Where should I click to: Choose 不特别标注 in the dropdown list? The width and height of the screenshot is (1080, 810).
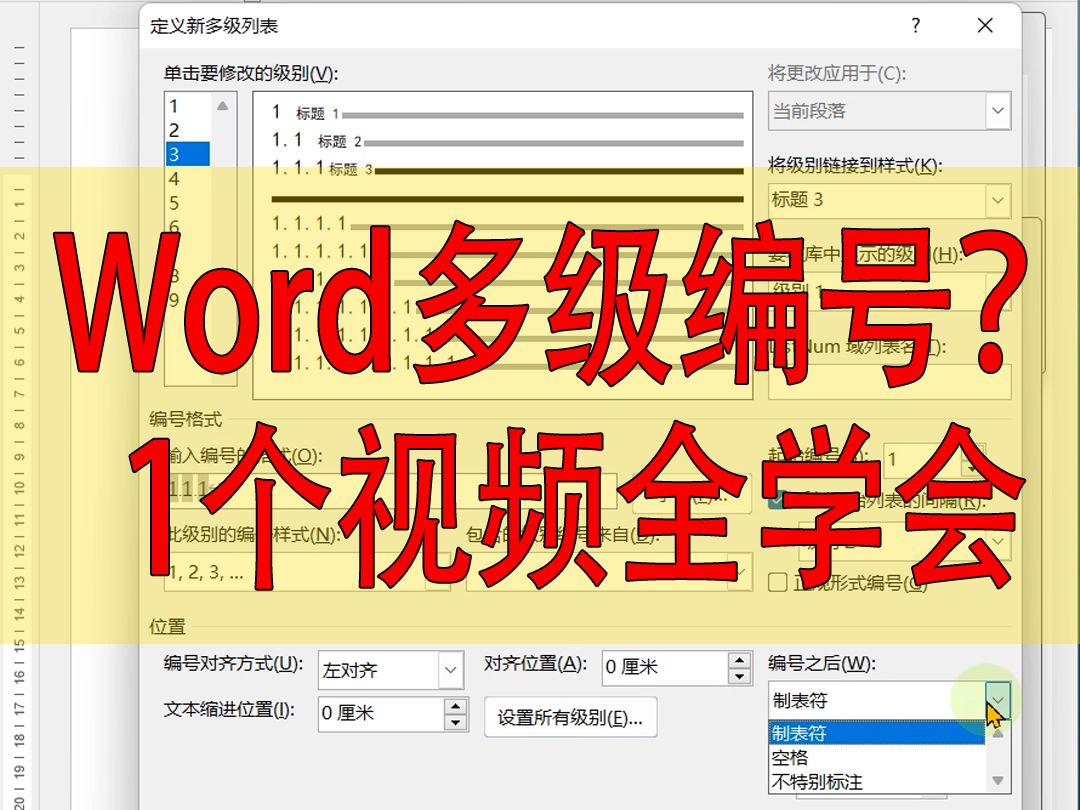click(x=877, y=782)
